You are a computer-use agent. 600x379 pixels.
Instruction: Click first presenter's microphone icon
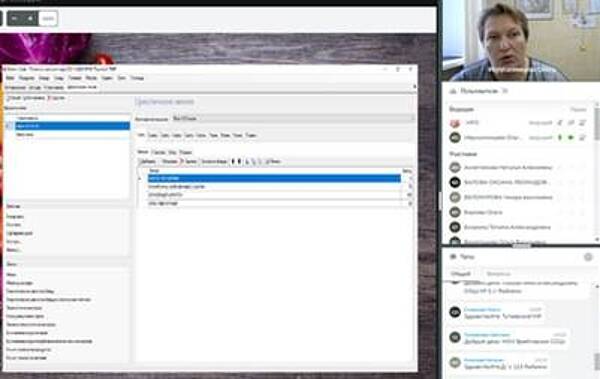(560, 123)
